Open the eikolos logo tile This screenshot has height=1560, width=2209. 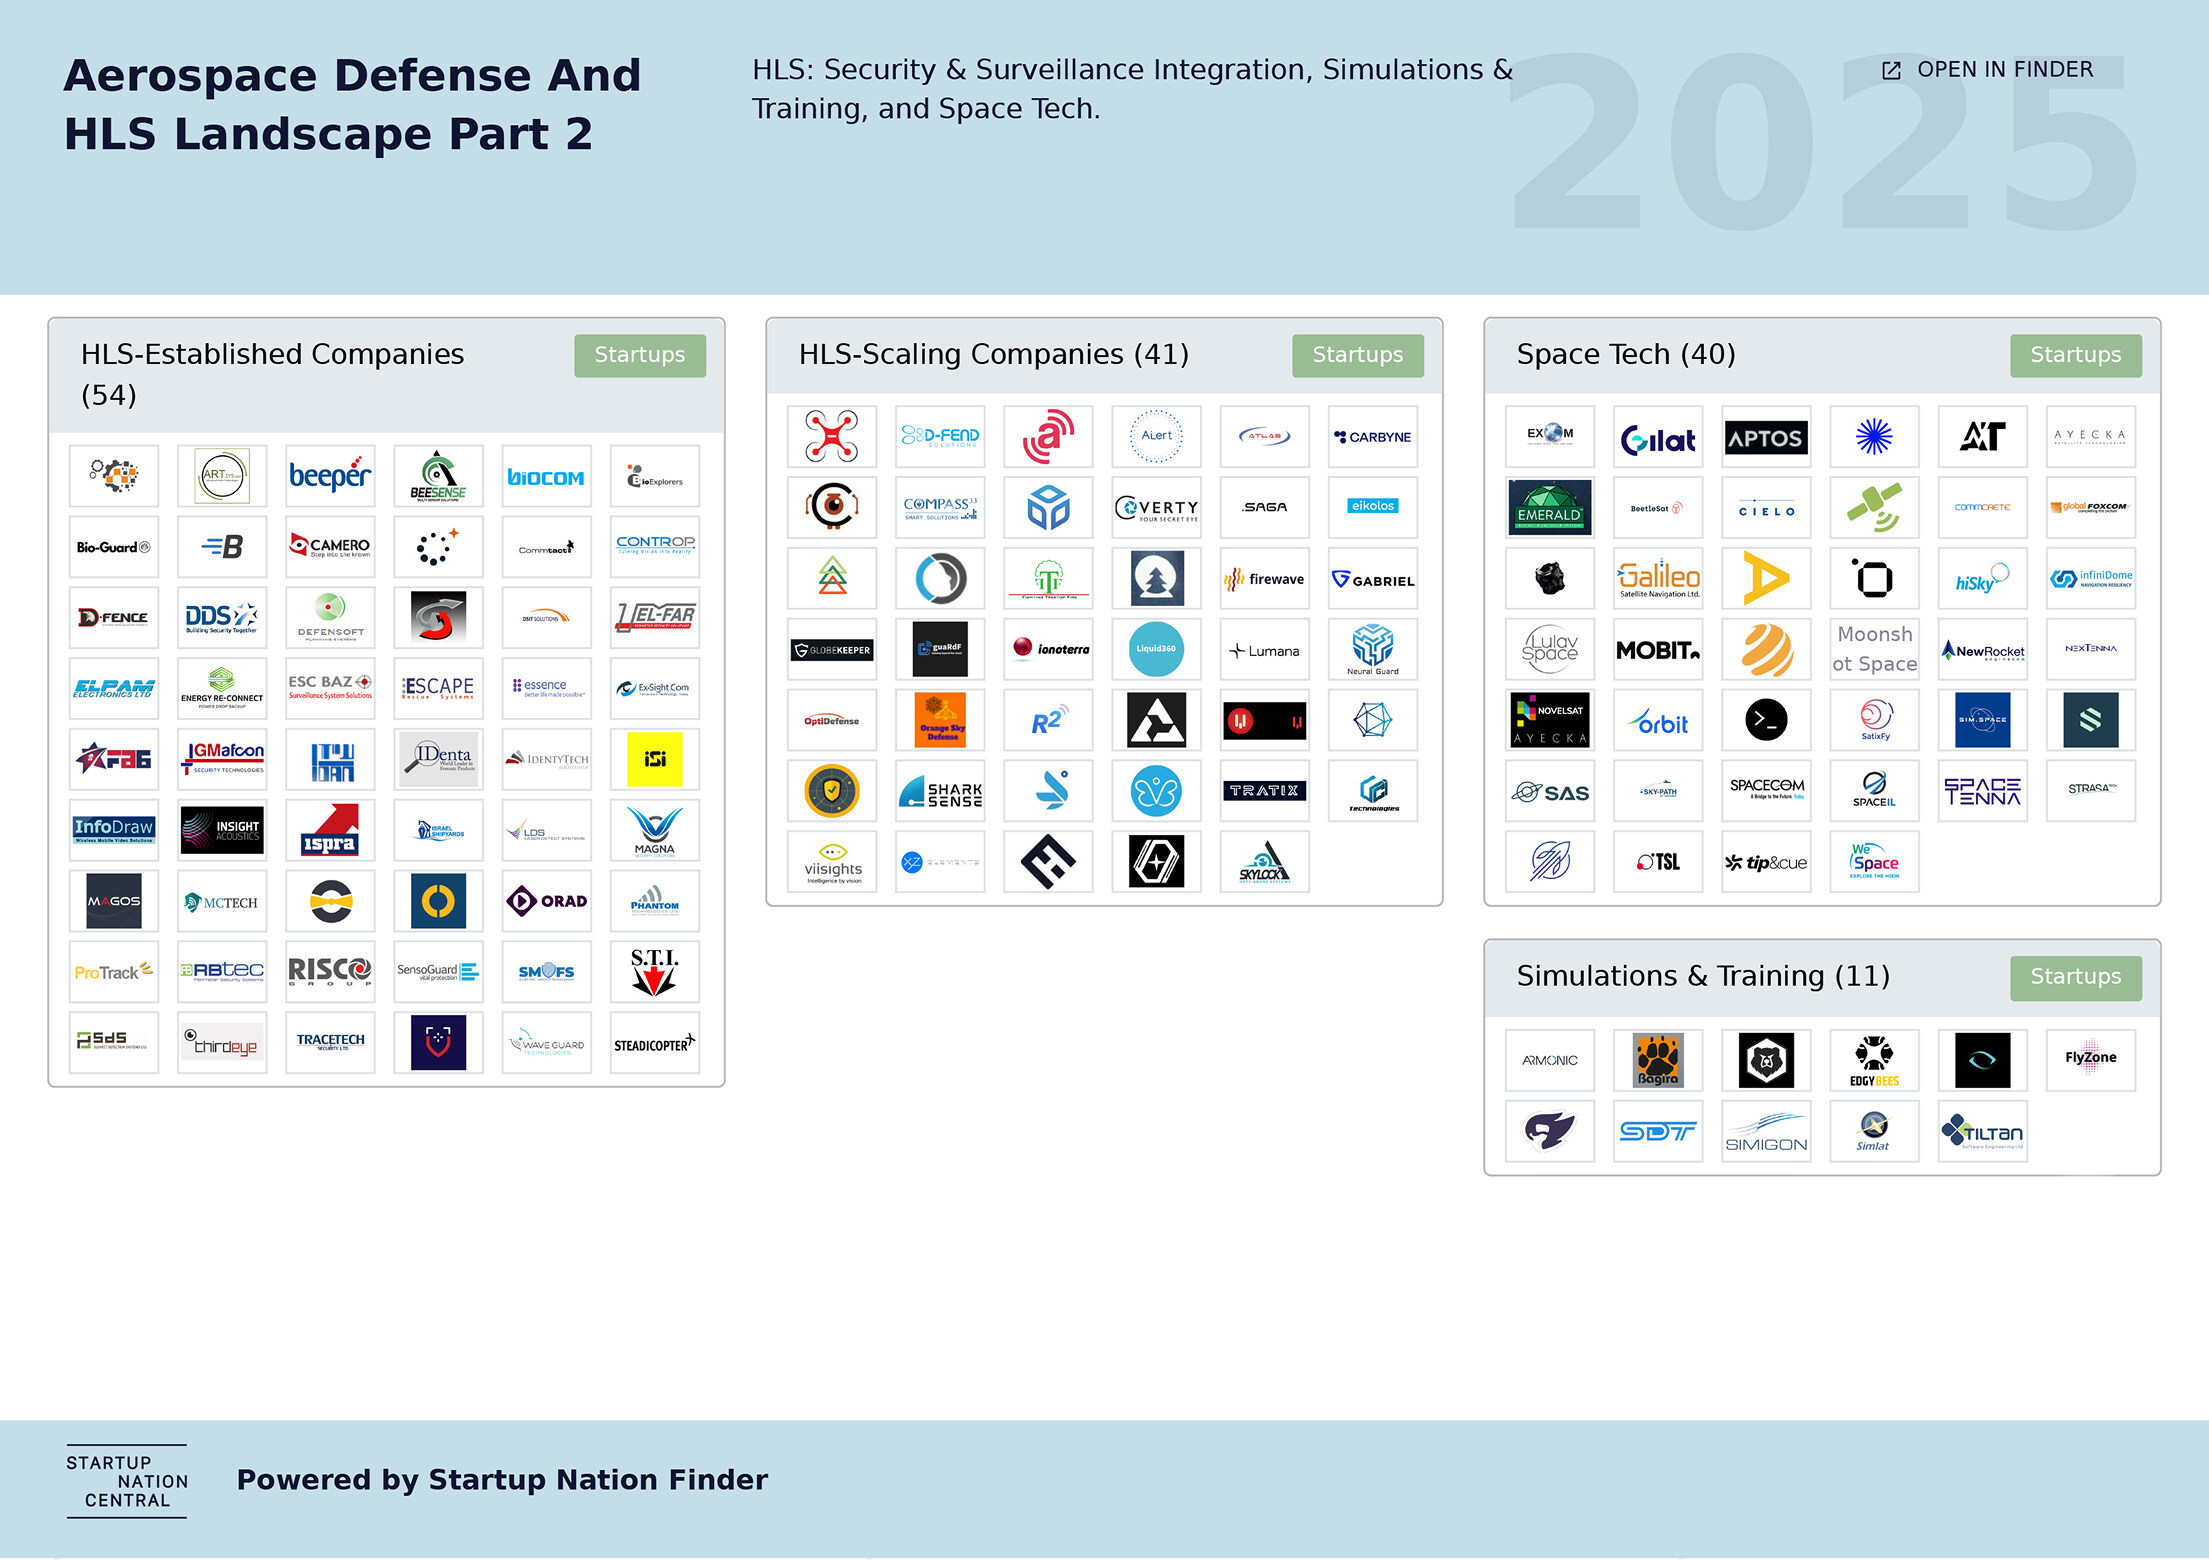pos(1373,508)
